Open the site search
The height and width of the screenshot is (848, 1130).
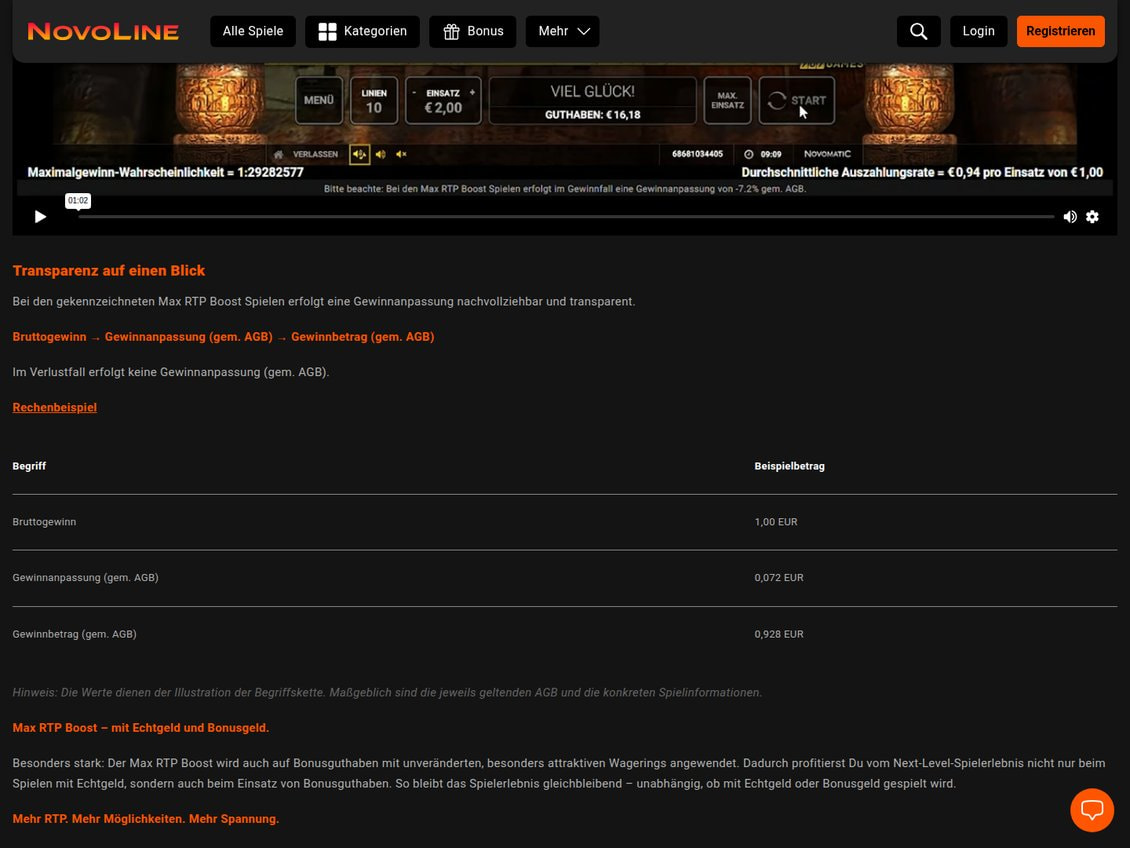click(x=919, y=32)
